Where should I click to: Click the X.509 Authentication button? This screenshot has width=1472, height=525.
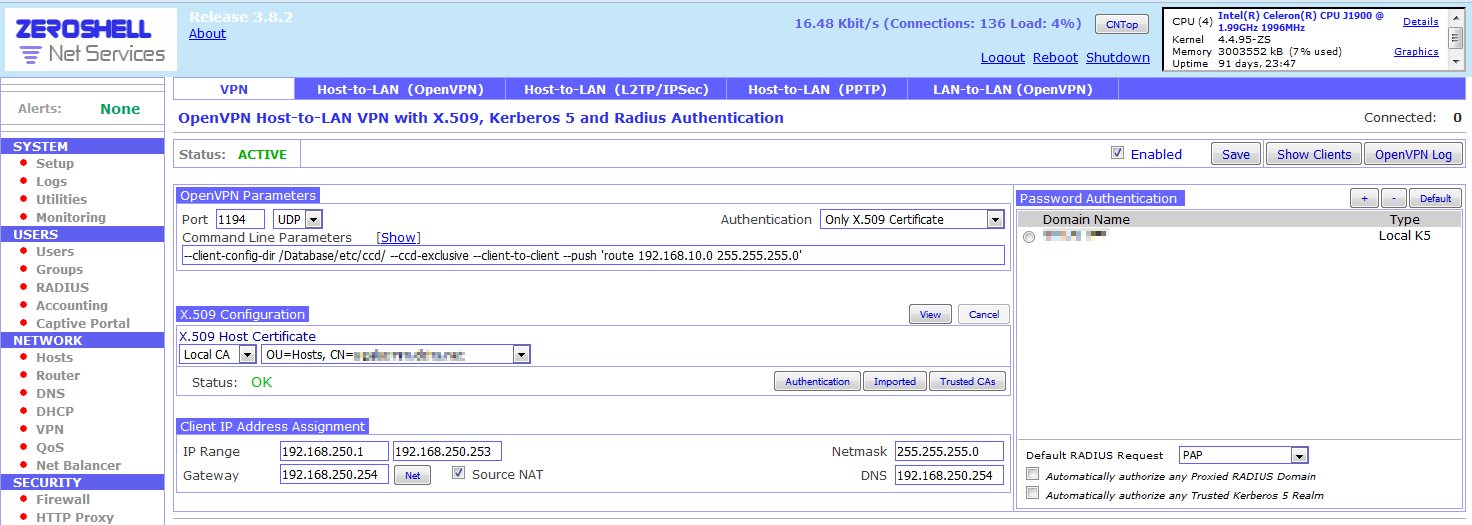[817, 381]
